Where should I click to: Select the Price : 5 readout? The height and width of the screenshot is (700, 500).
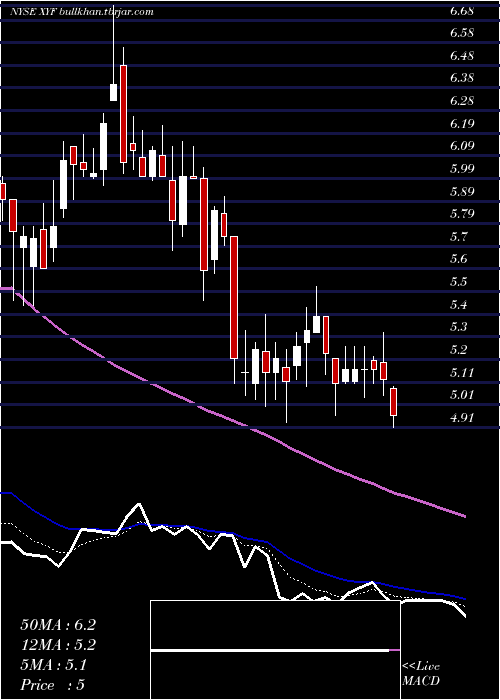click(52, 685)
